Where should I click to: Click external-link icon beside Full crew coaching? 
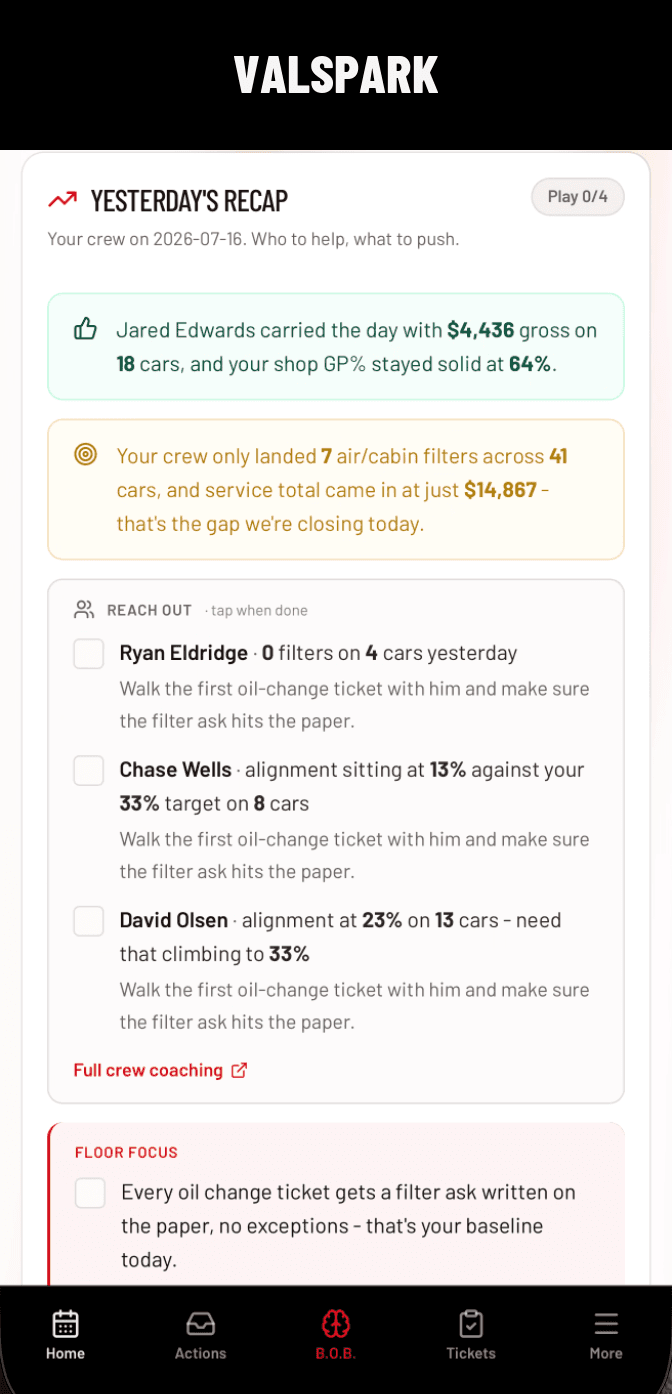(x=239, y=1070)
